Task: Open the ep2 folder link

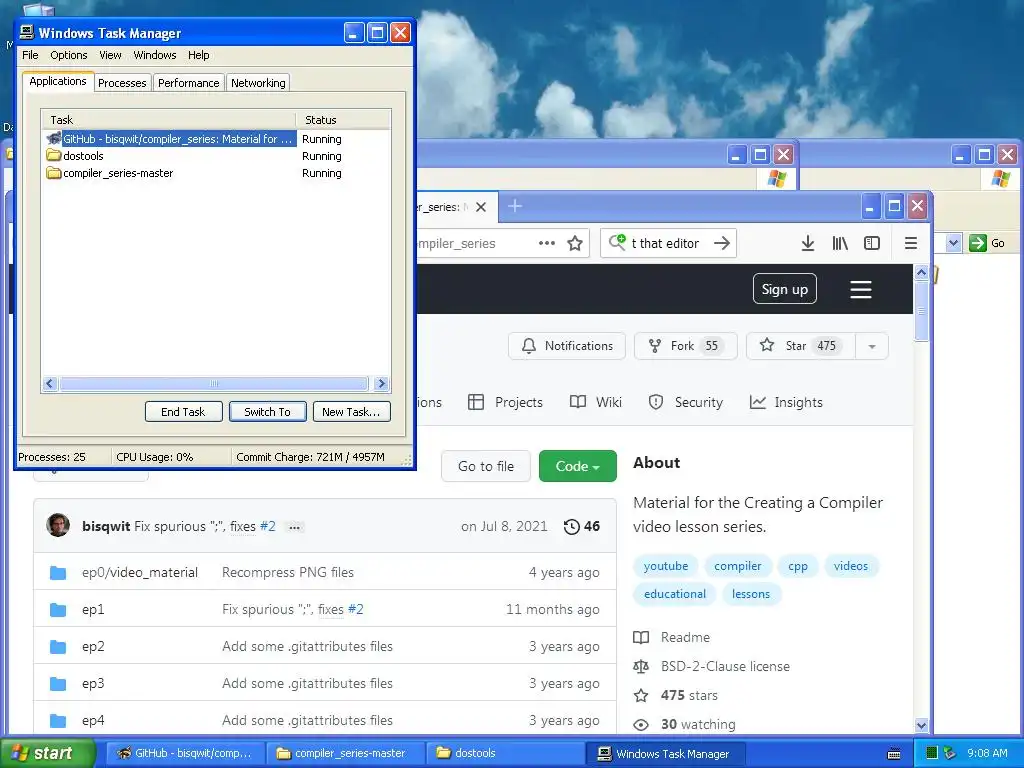Action: pyautogui.click(x=93, y=647)
